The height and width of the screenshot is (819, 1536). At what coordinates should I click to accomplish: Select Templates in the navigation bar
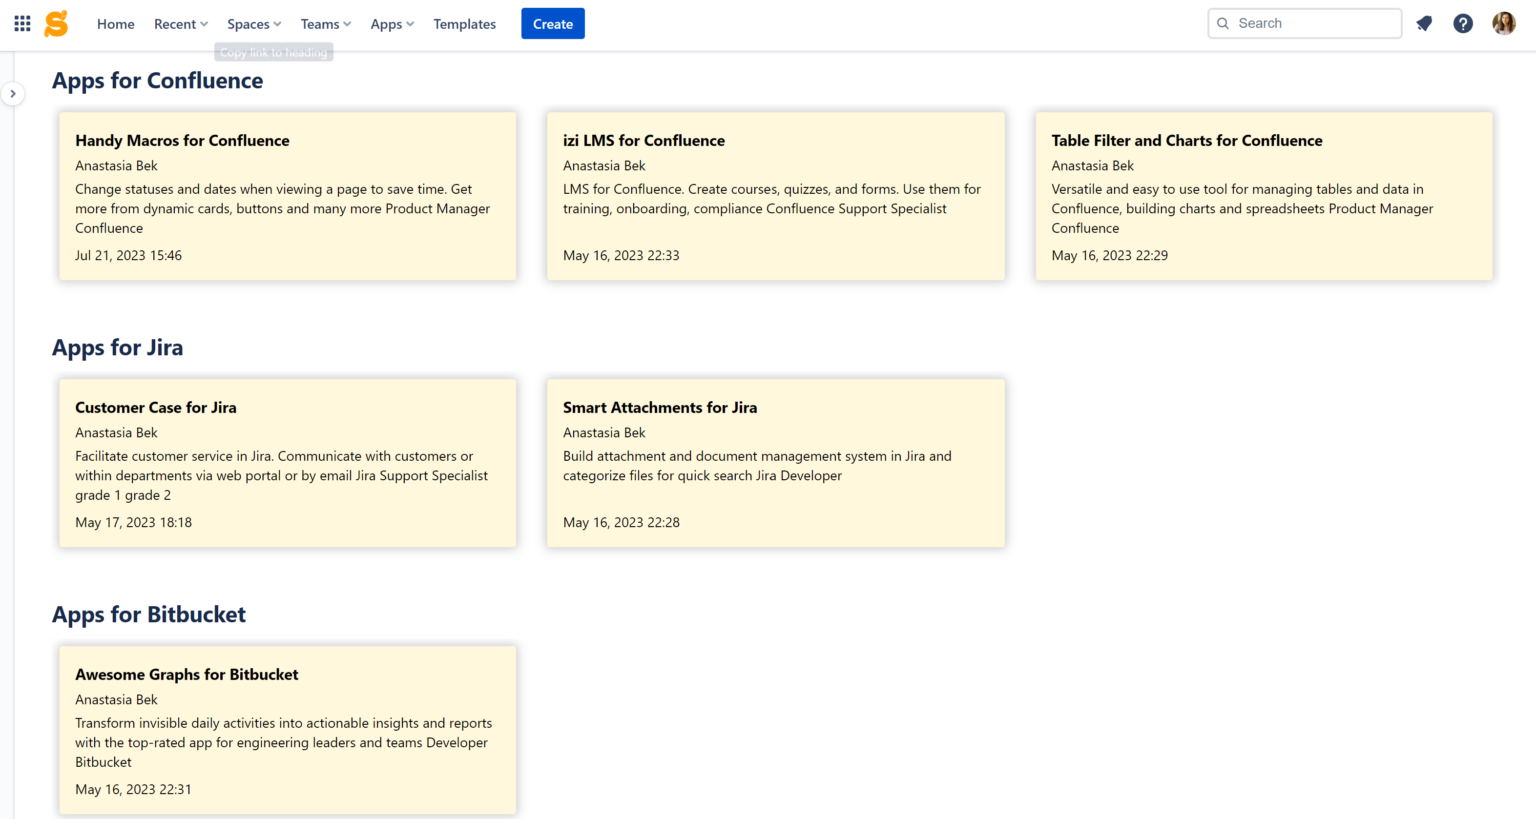click(x=464, y=23)
